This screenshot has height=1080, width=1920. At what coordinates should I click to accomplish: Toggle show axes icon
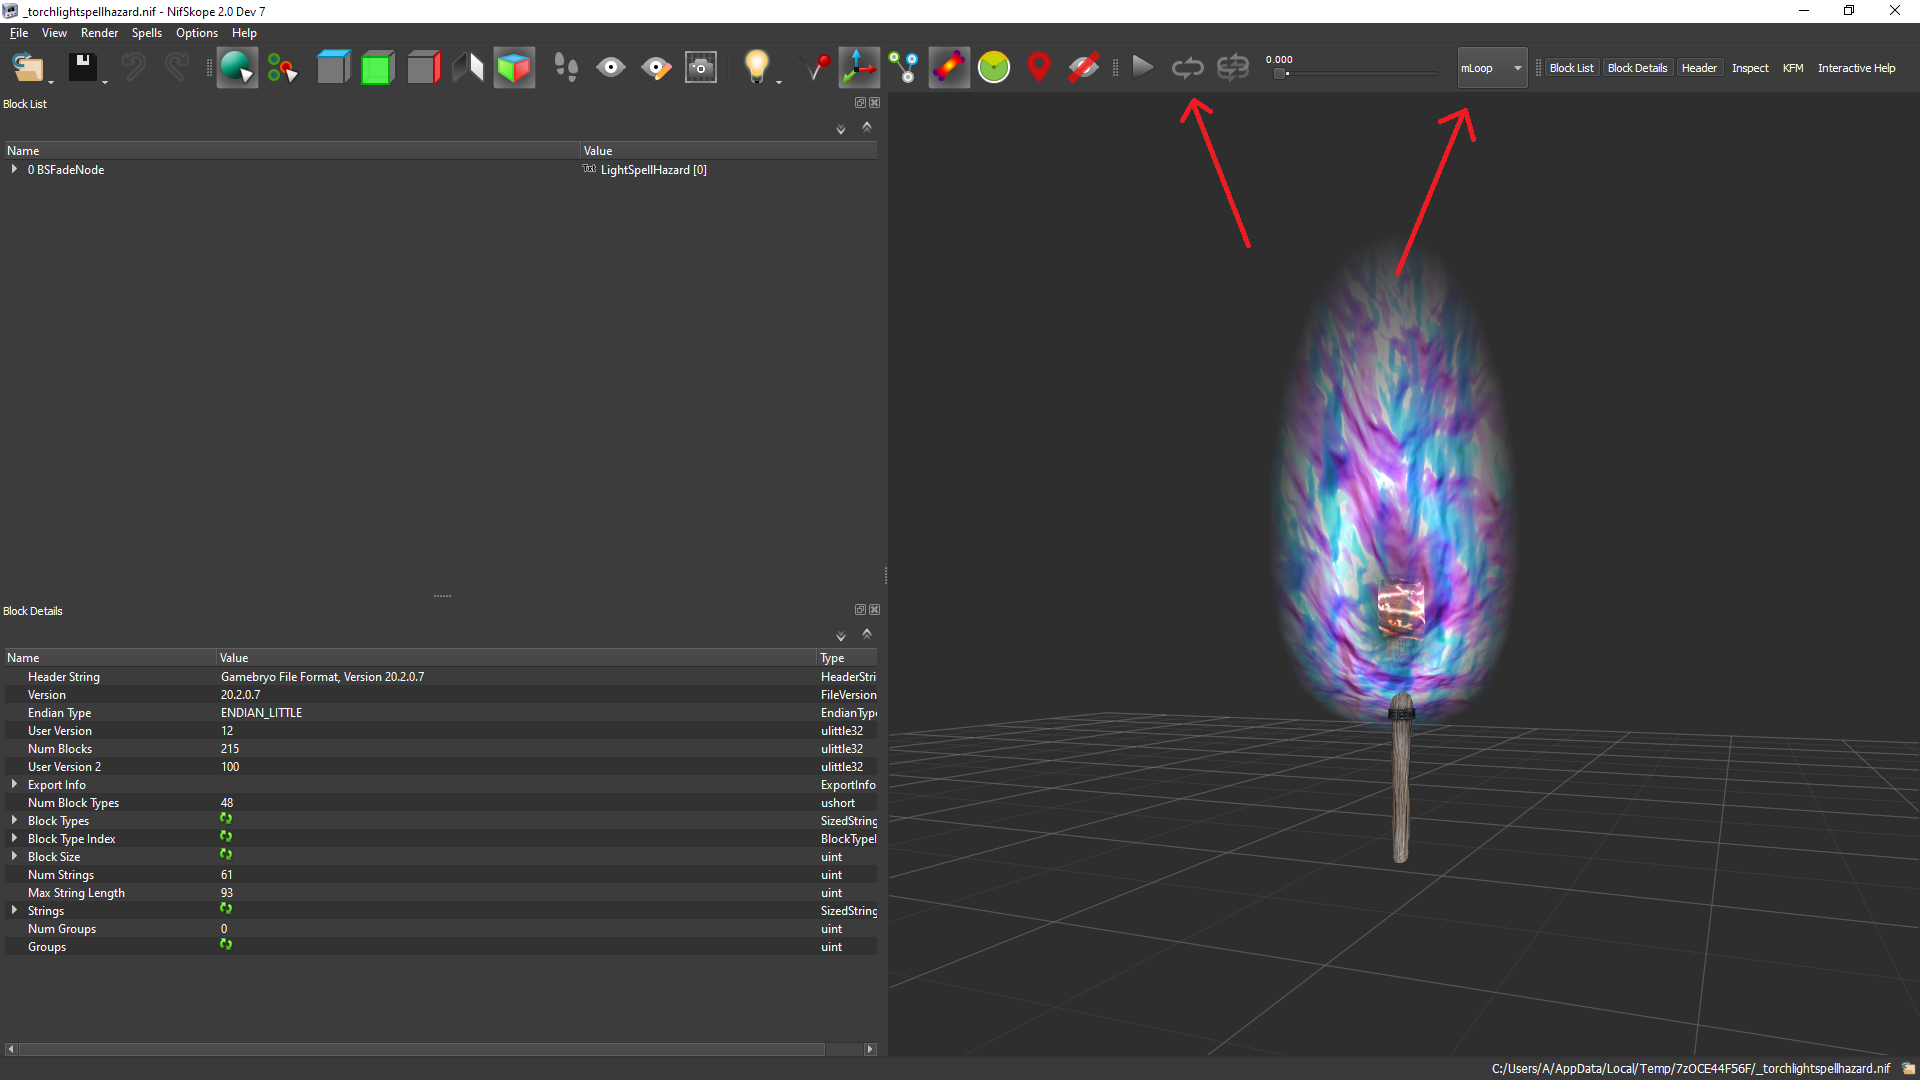click(858, 68)
